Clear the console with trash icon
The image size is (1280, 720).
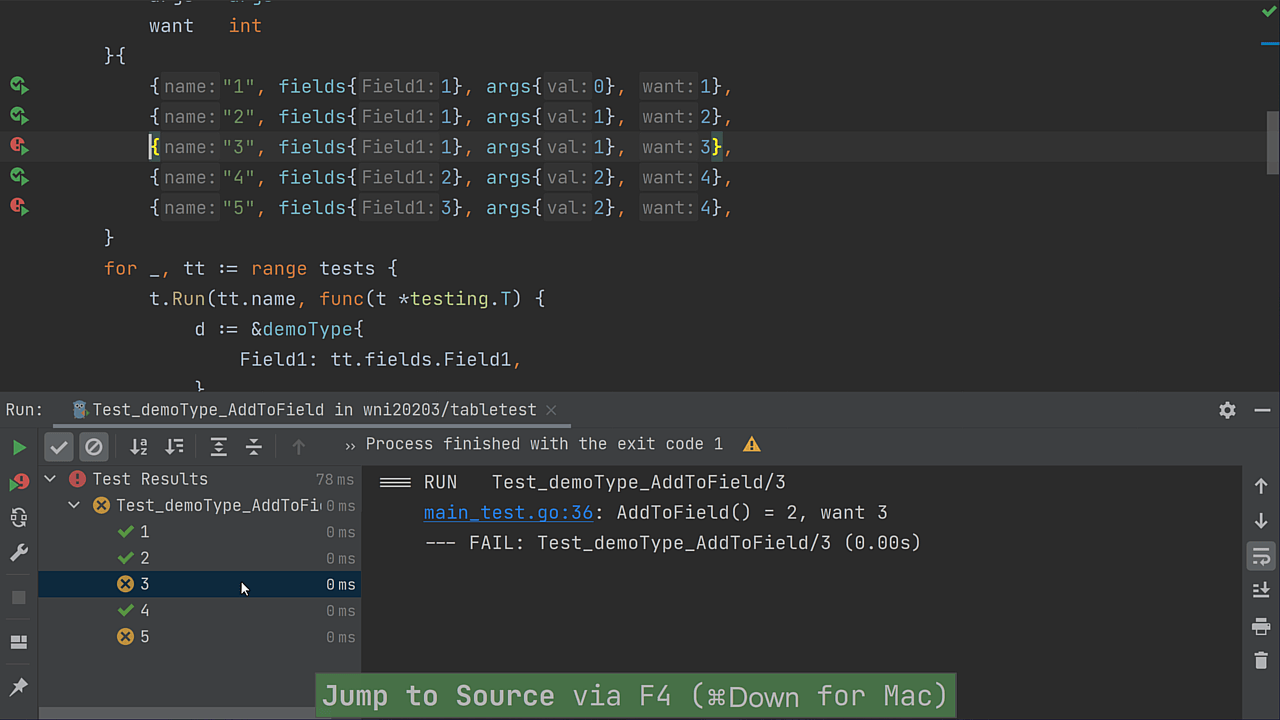click(x=1261, y=661)
